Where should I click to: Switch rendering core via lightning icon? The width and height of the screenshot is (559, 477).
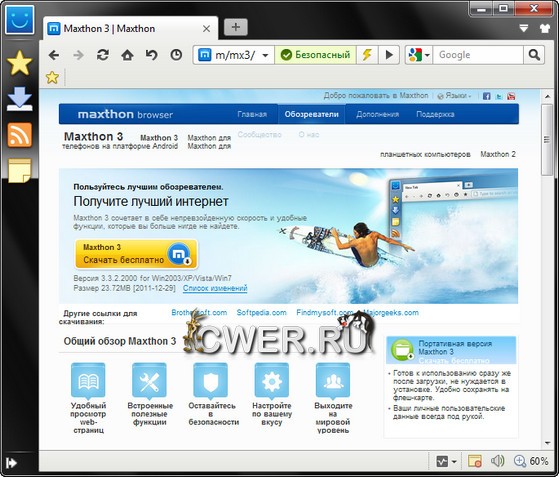[x=367, y=55]
